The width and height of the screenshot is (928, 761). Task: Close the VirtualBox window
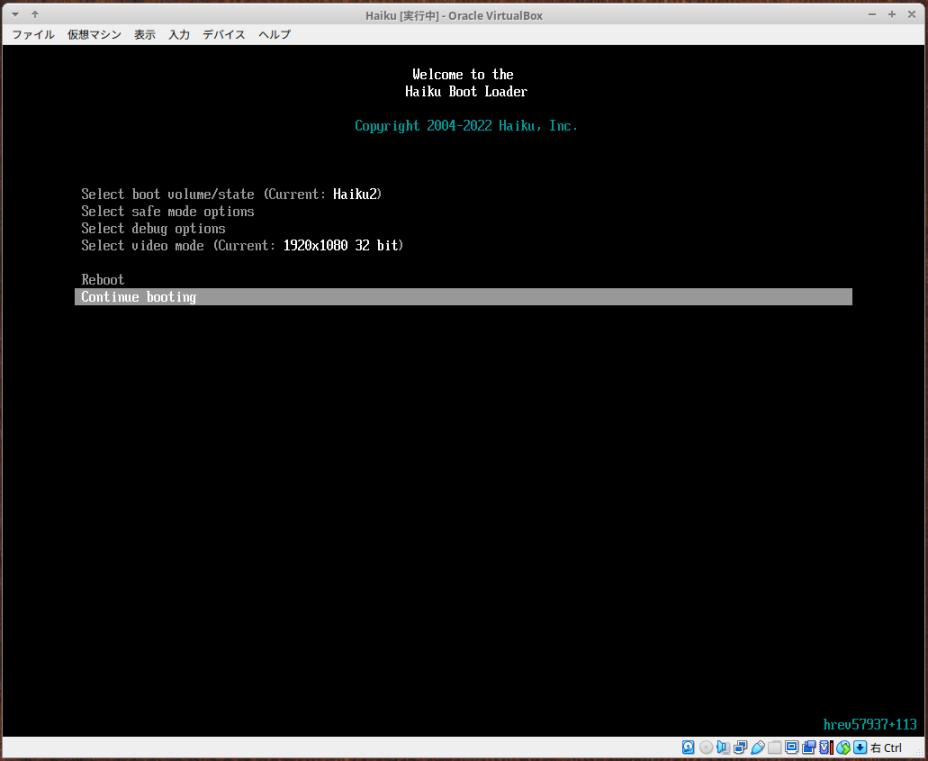pyautogui.click(x=911, y=14)
